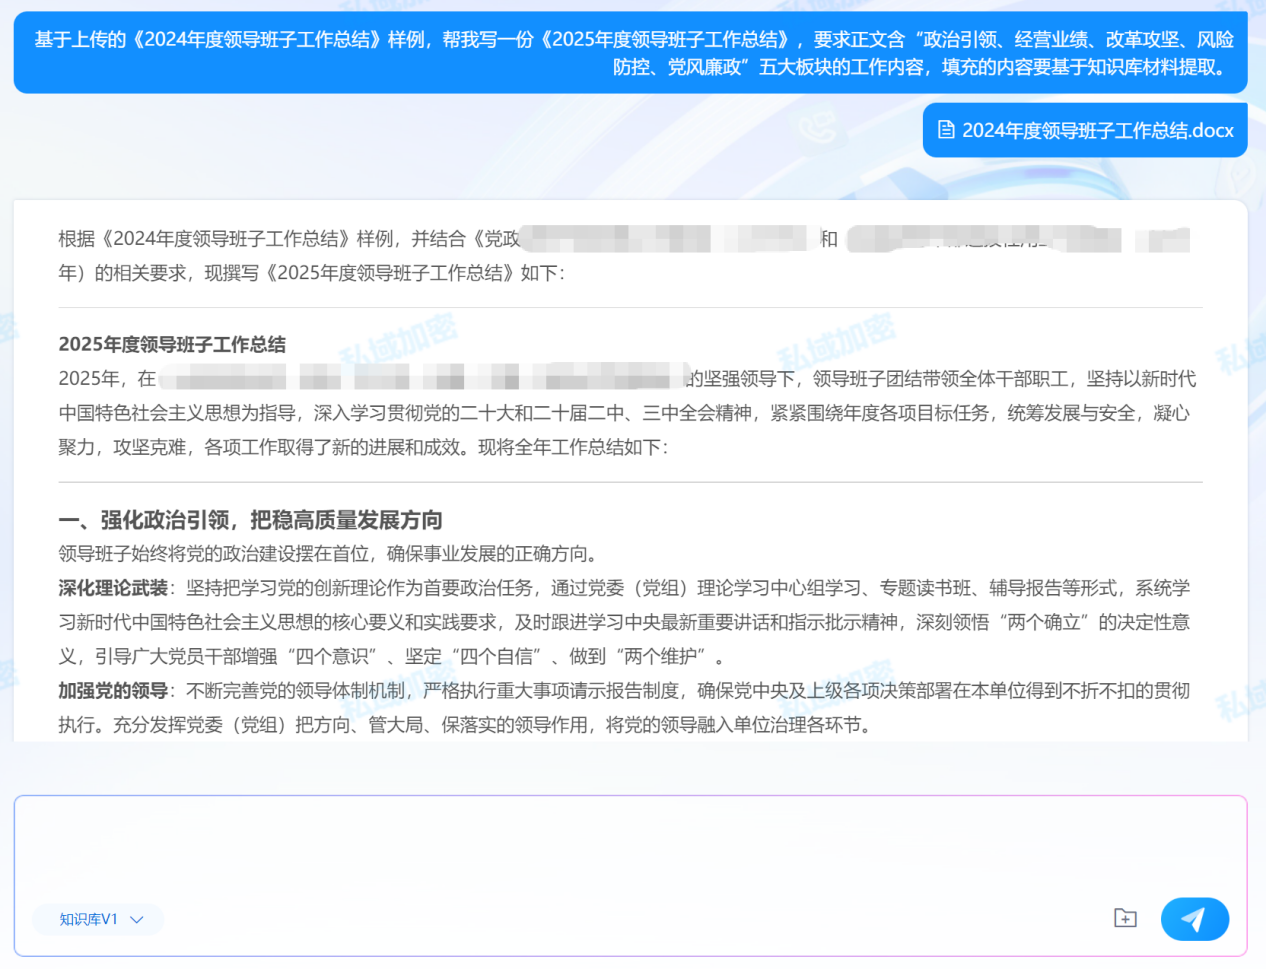The image size is (1266, 969).
Task: Click the 知识库V1 pill label
Action: pyautogui.click(x=88, y=919)
